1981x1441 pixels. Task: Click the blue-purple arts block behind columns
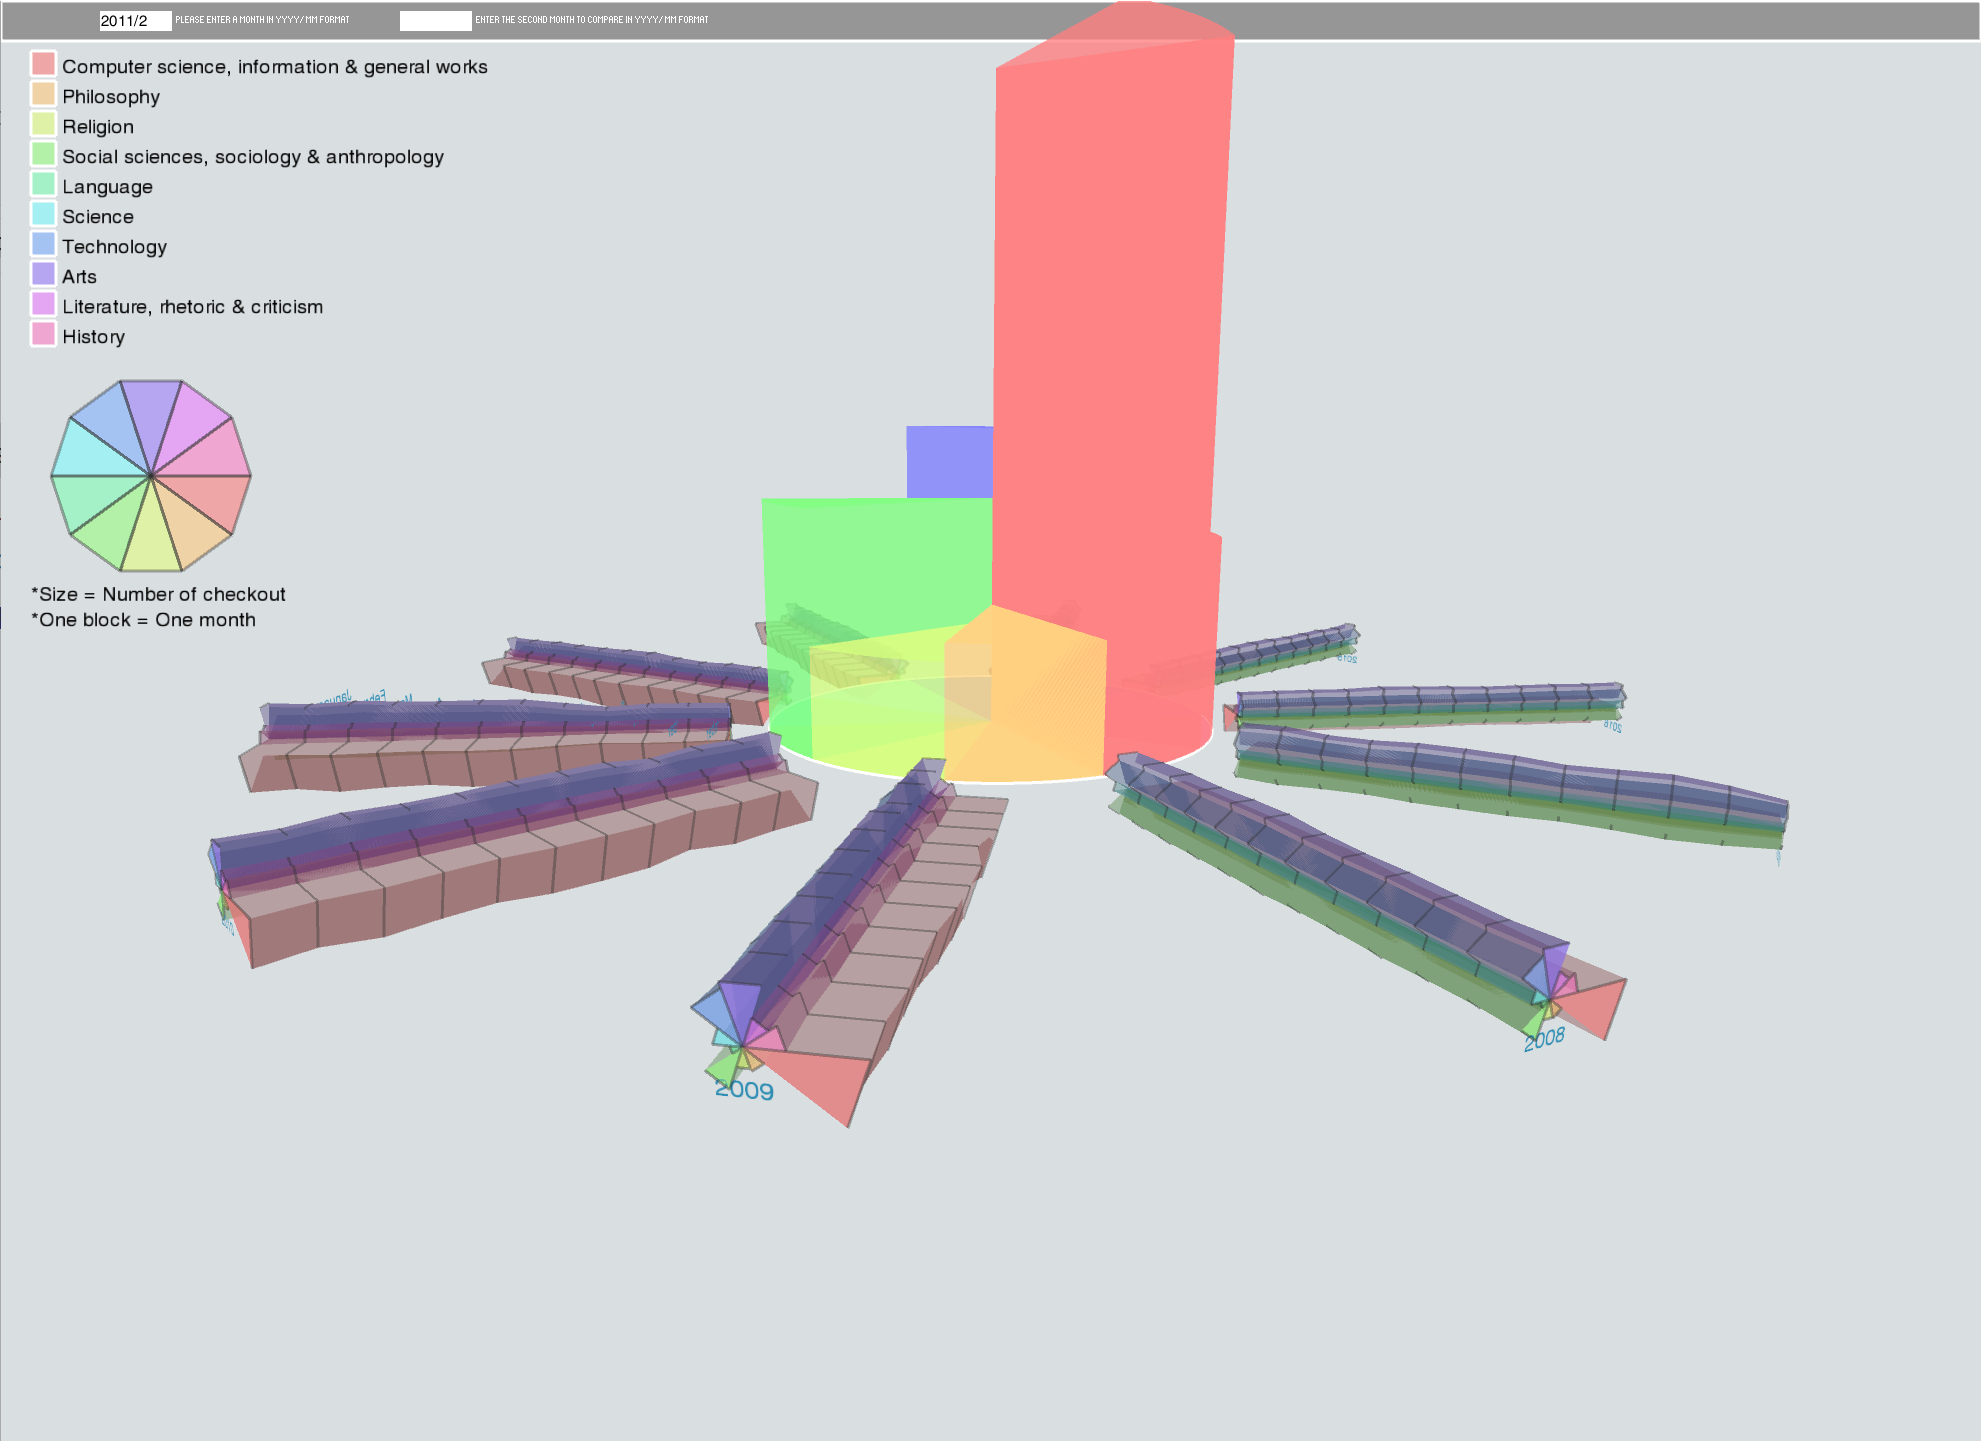point(948,462)
